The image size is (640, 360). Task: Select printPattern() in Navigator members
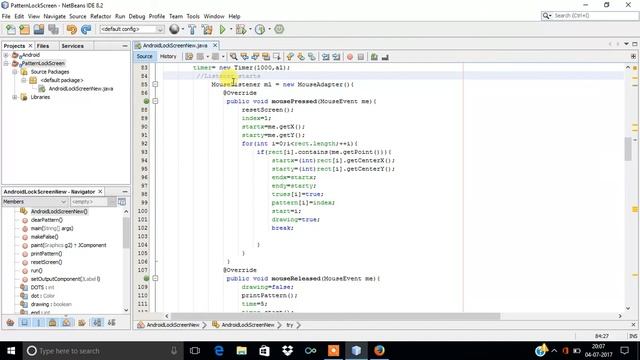pyautogui.click(x=47, y=253)
